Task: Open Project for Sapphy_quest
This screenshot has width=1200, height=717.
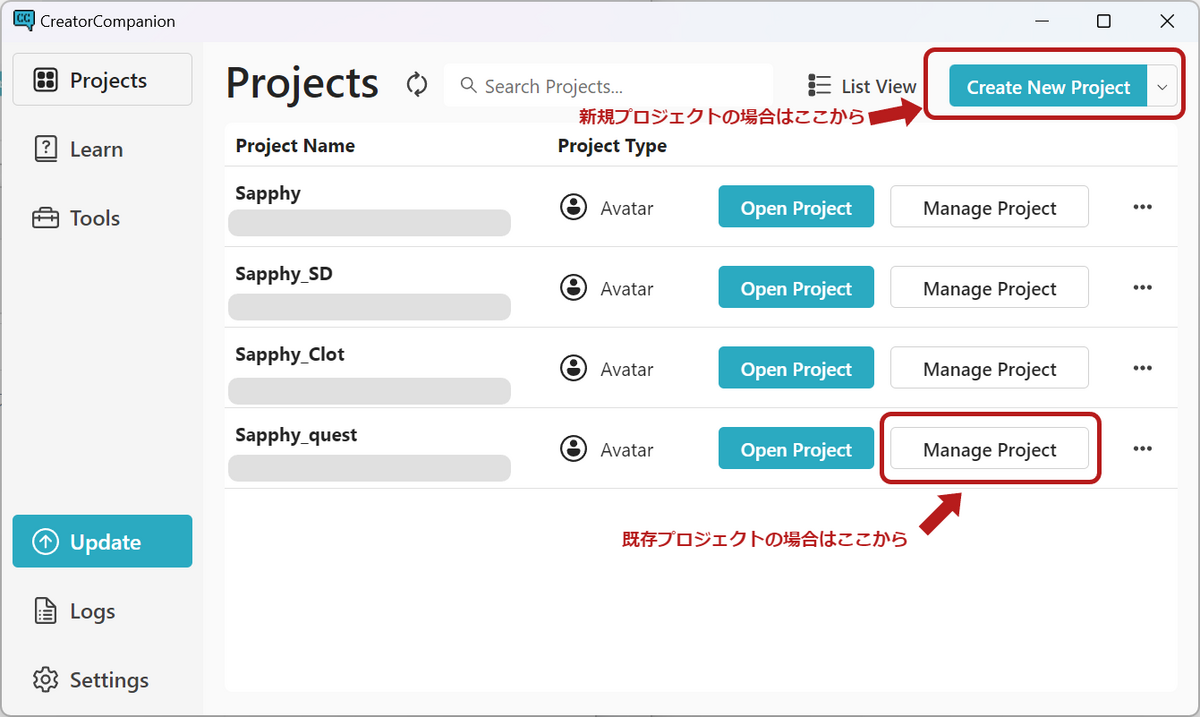Action: 796,449
